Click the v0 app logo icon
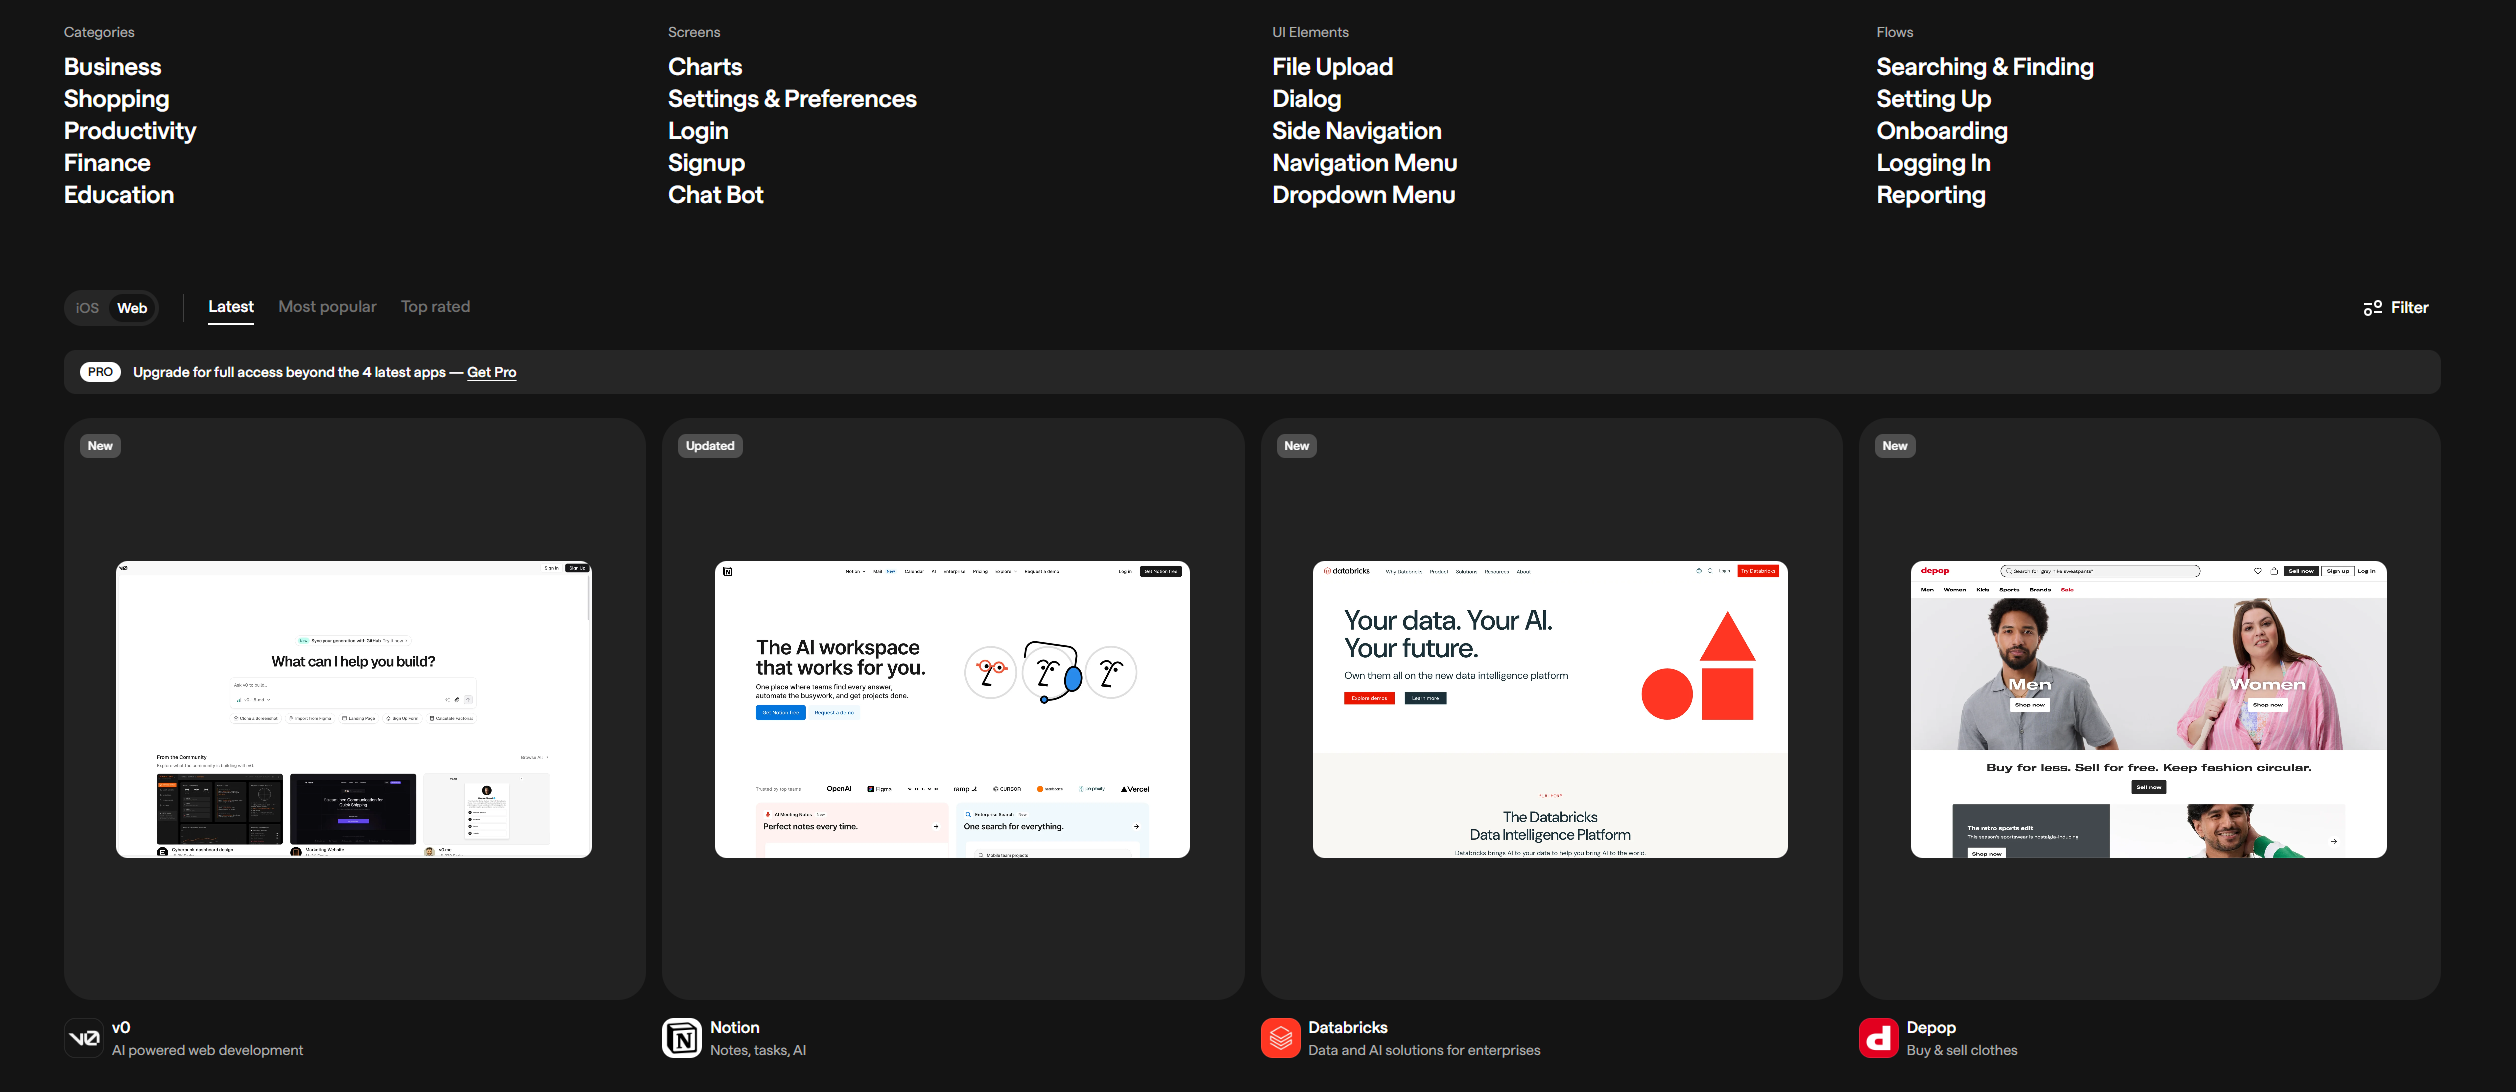The height and width of the screenshot is (1092, 2516). [x=84, y=1038]
